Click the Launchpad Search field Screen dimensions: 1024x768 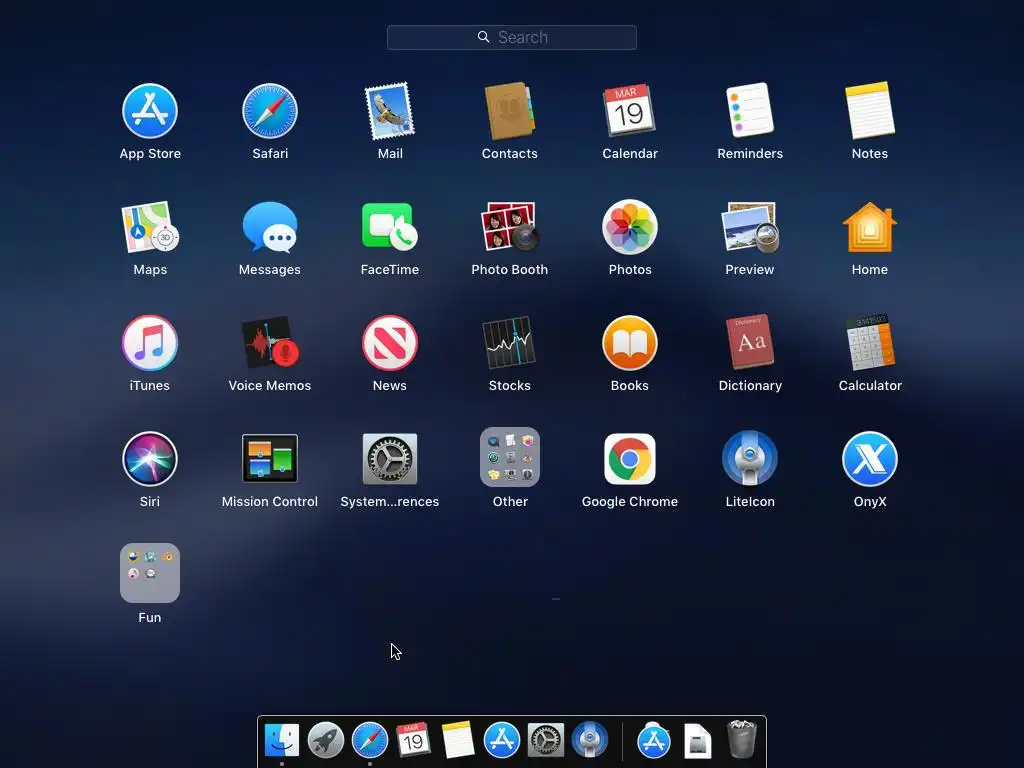(511, 37)
